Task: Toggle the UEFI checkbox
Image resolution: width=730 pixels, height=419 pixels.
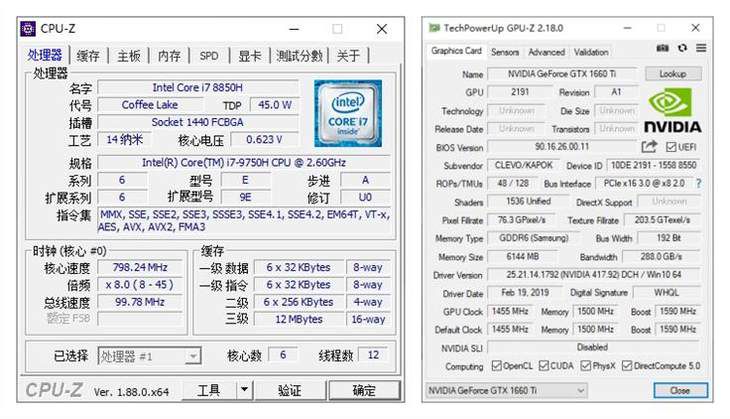Action: coord(670,147)
